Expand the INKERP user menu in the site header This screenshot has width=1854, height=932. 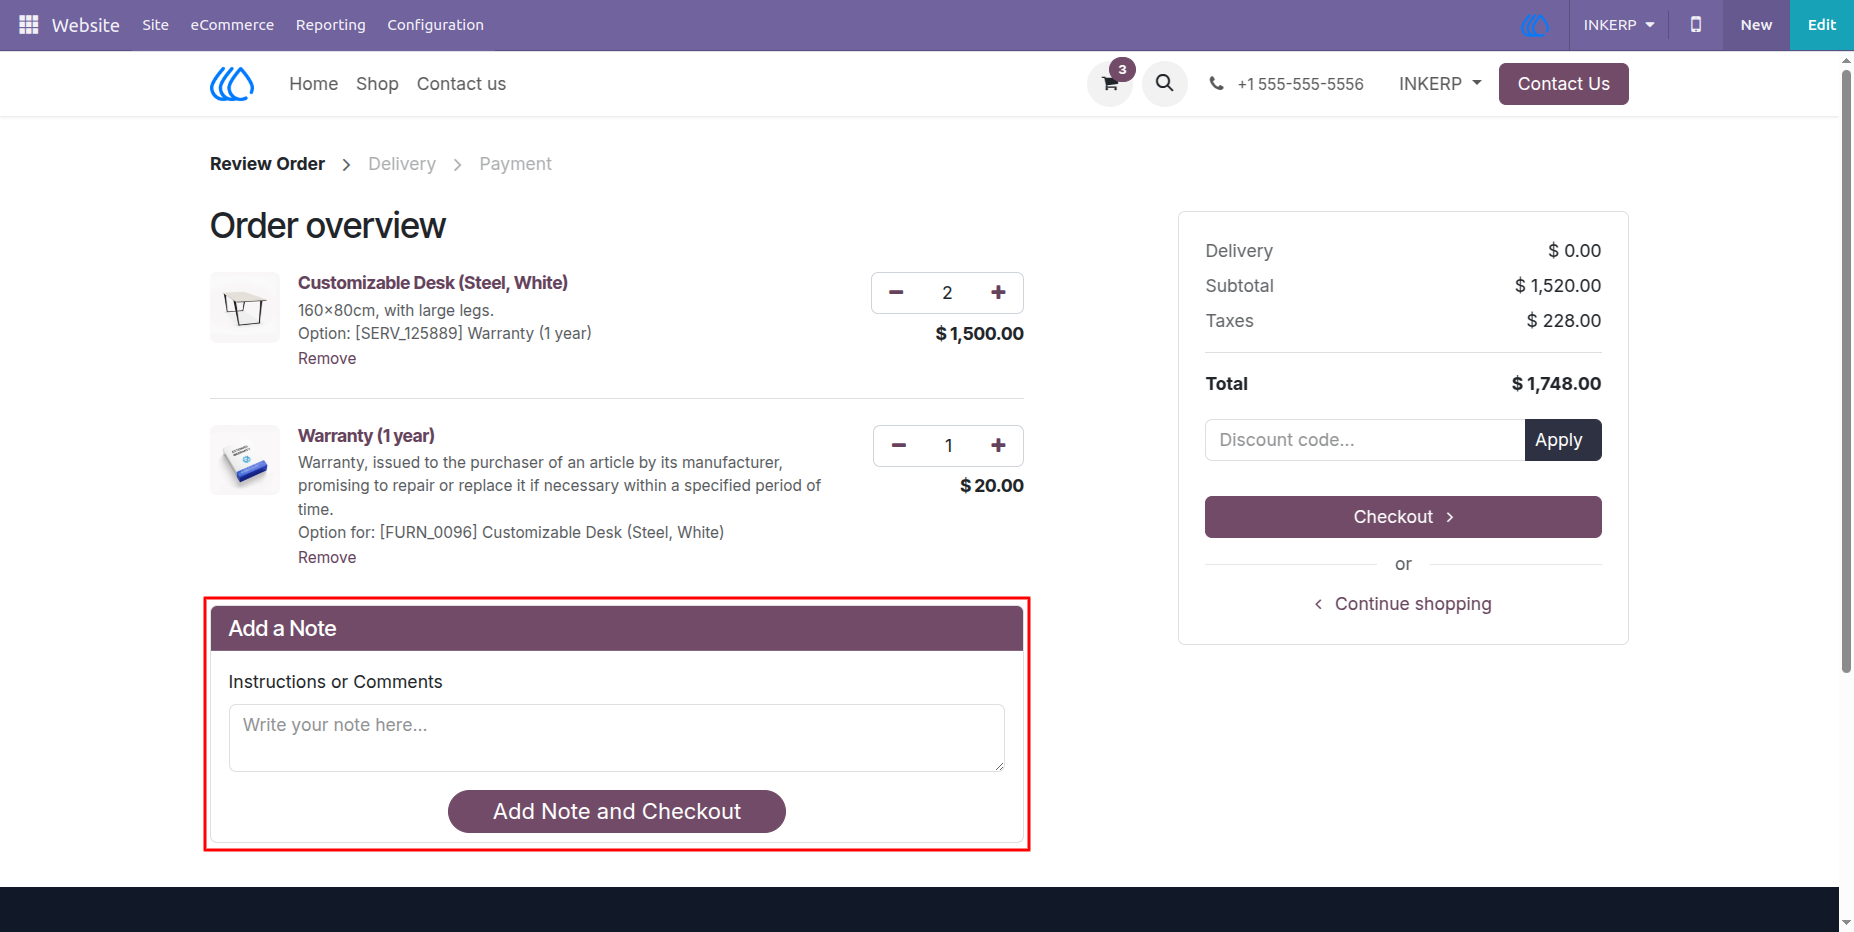tap(1440, 84)
